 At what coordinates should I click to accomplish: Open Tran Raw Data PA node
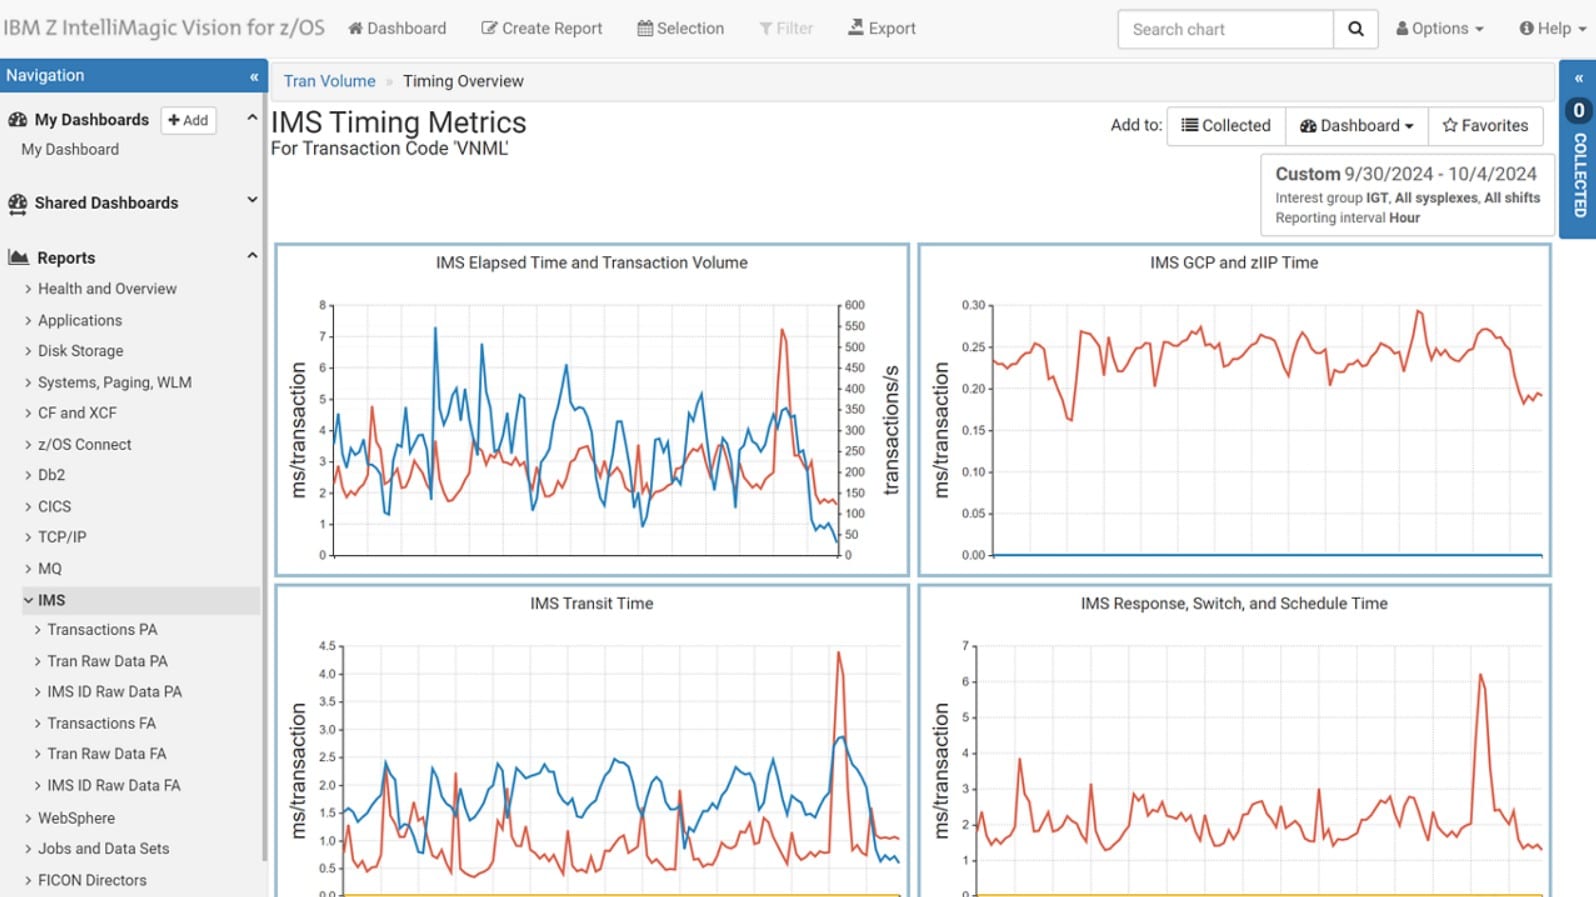click(x=107, y=661)
